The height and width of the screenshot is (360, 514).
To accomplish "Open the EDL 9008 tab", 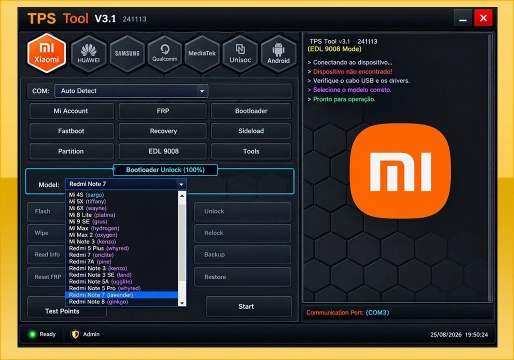I will click(163, 151).
